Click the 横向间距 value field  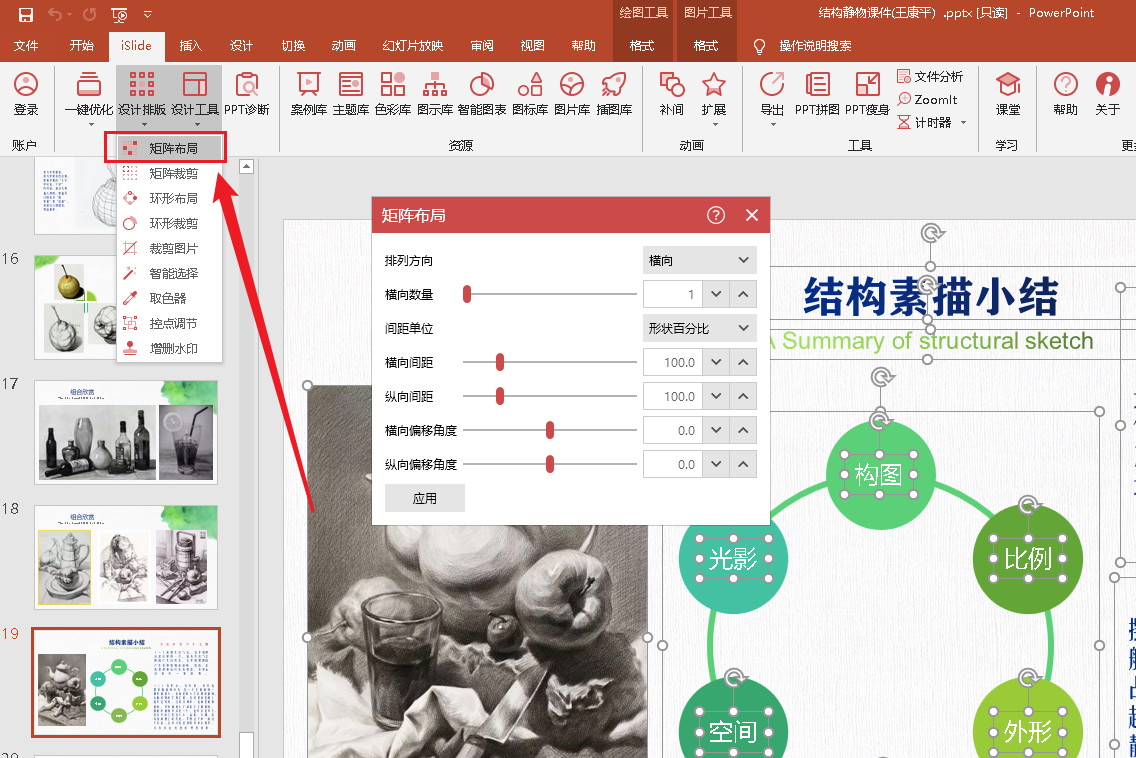(x=672, y=362)
